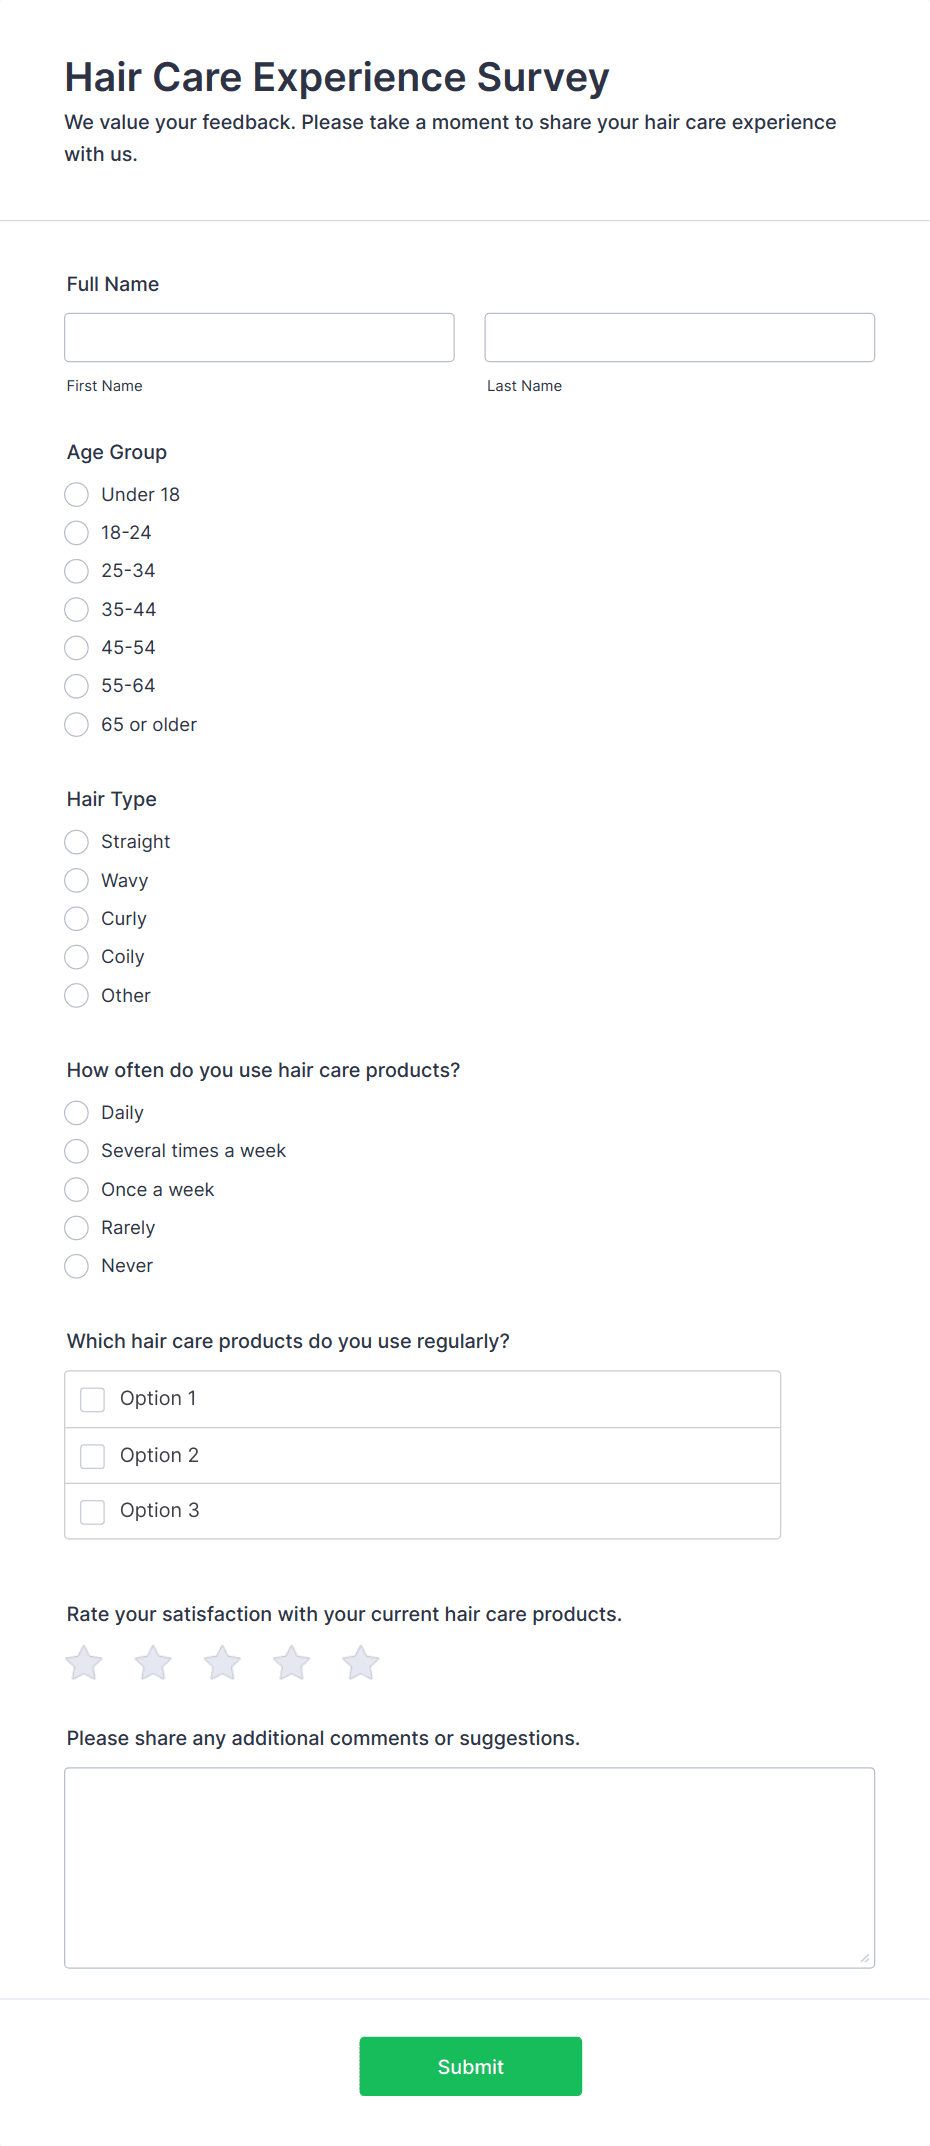
Task: Select "65 or older" option
Action: (76, 724)
